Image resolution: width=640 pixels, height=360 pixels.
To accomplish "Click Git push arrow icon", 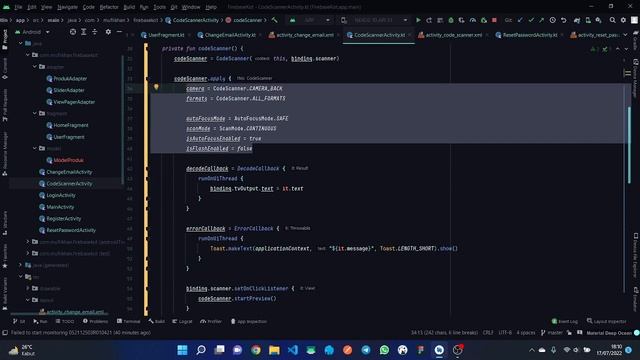I will tap(541, 20).
